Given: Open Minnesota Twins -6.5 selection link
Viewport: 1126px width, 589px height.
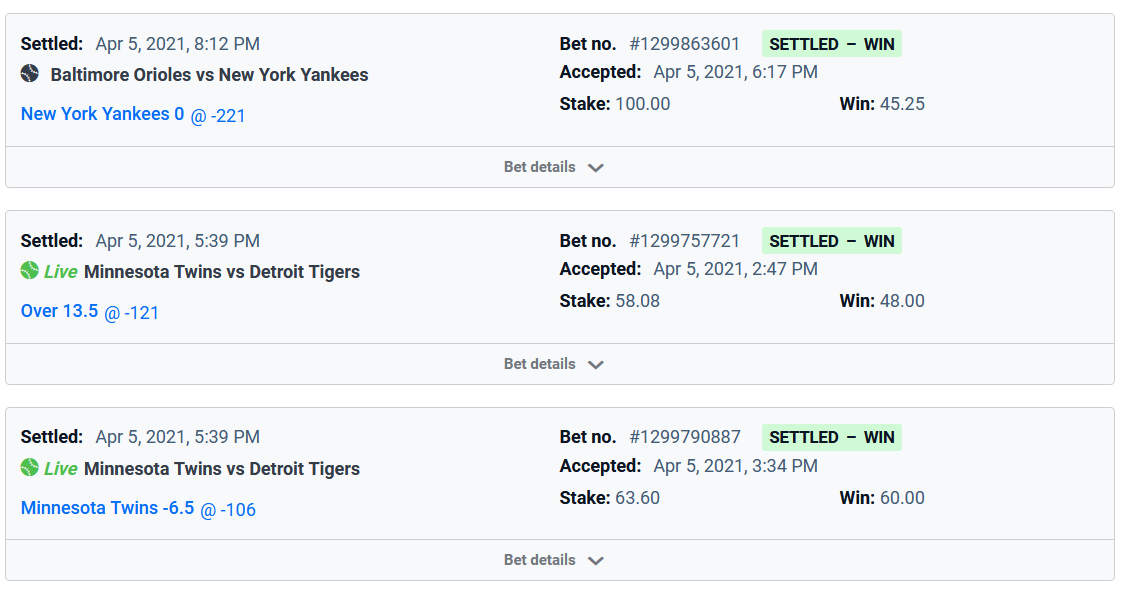Looking at the screenshot, I should pos(108,508).
